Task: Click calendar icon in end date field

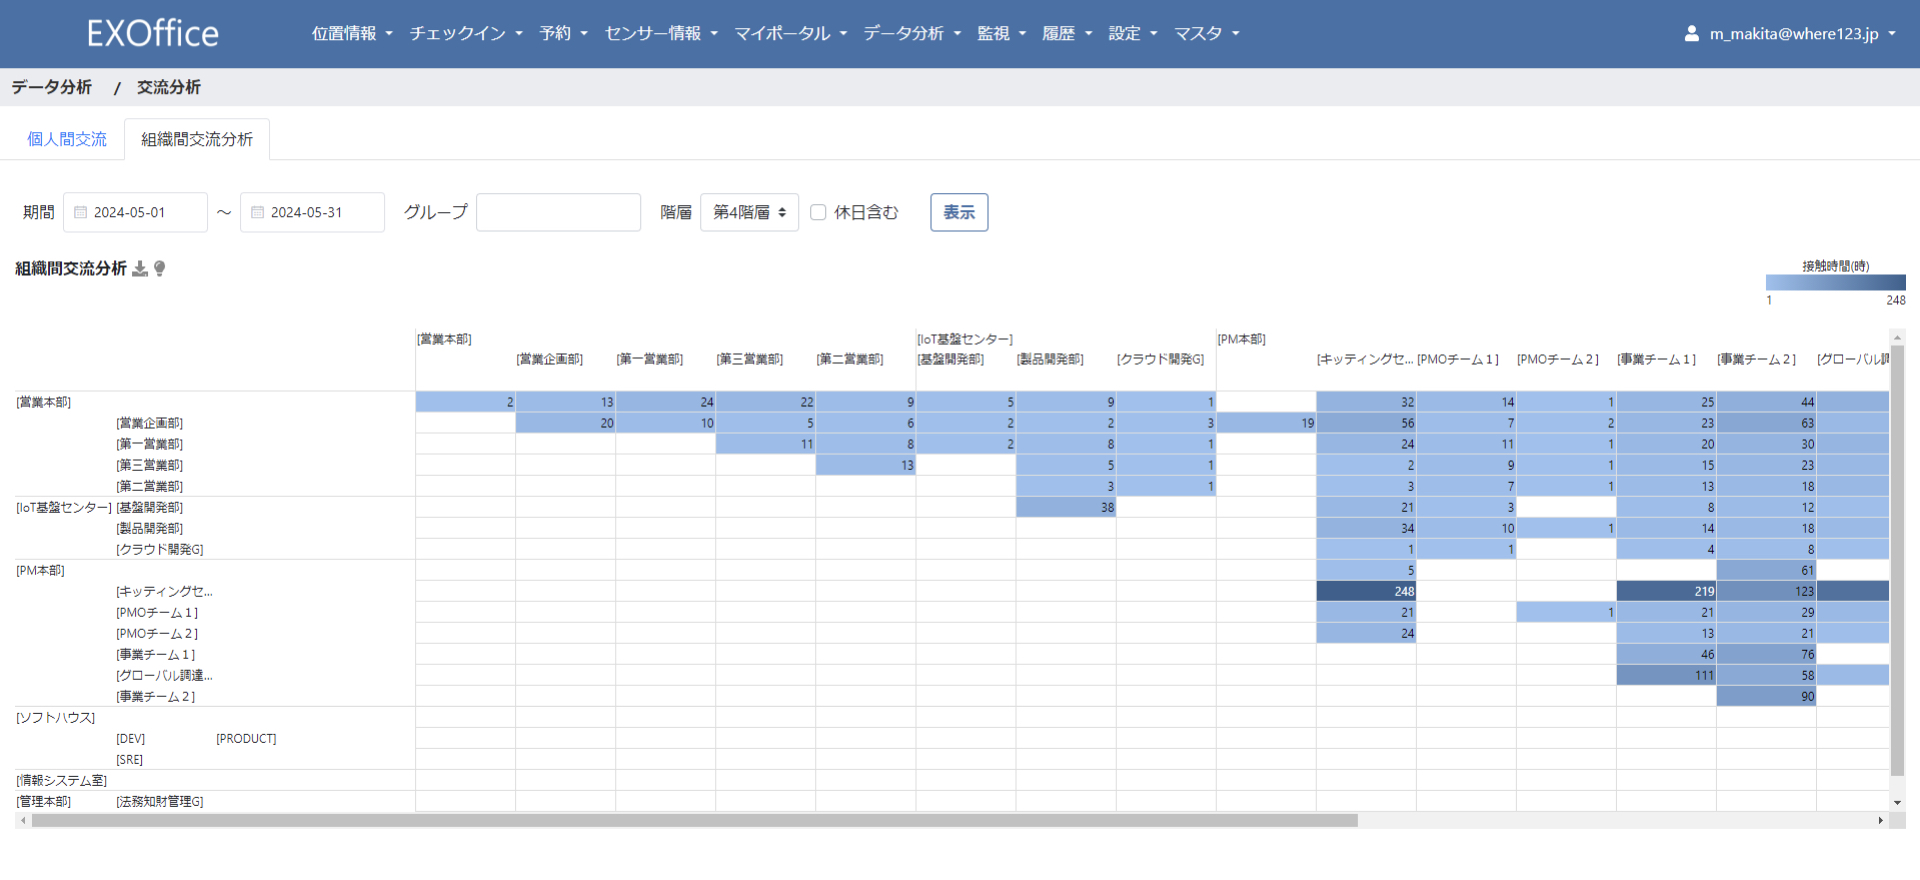Action: [258, 213]
